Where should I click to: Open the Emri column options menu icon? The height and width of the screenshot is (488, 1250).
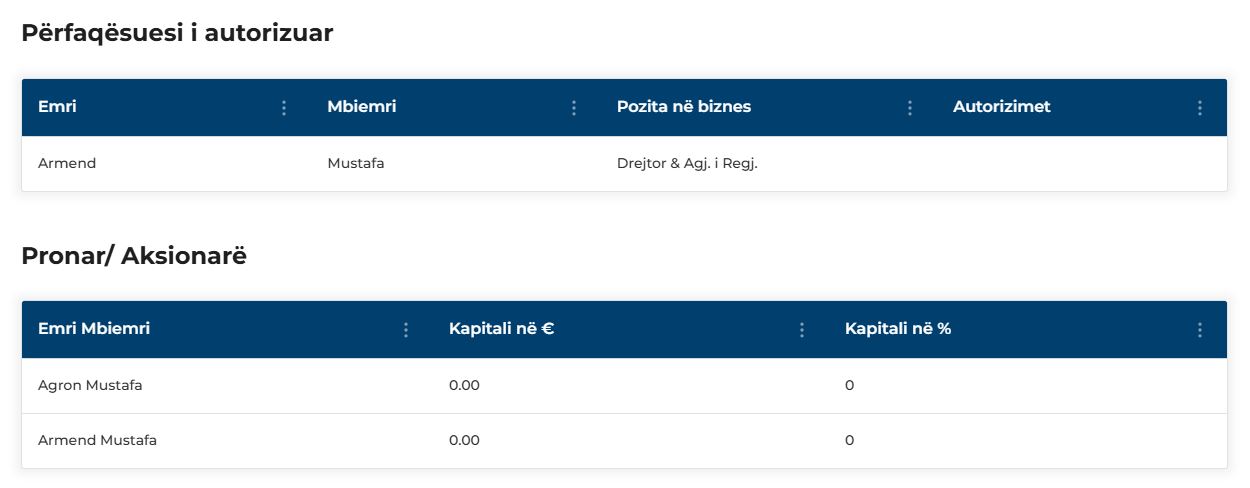click(284, 108)
